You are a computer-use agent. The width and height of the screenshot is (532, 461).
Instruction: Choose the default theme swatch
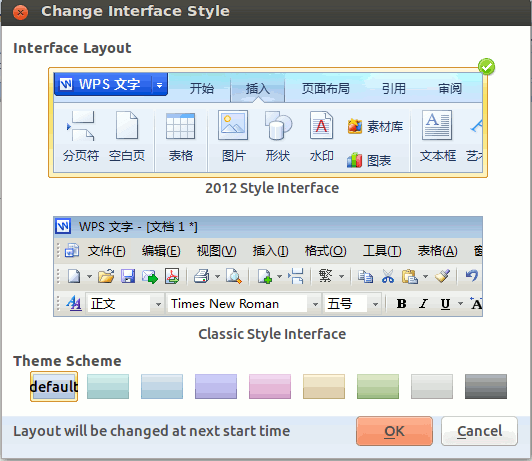tap(54, 386)
